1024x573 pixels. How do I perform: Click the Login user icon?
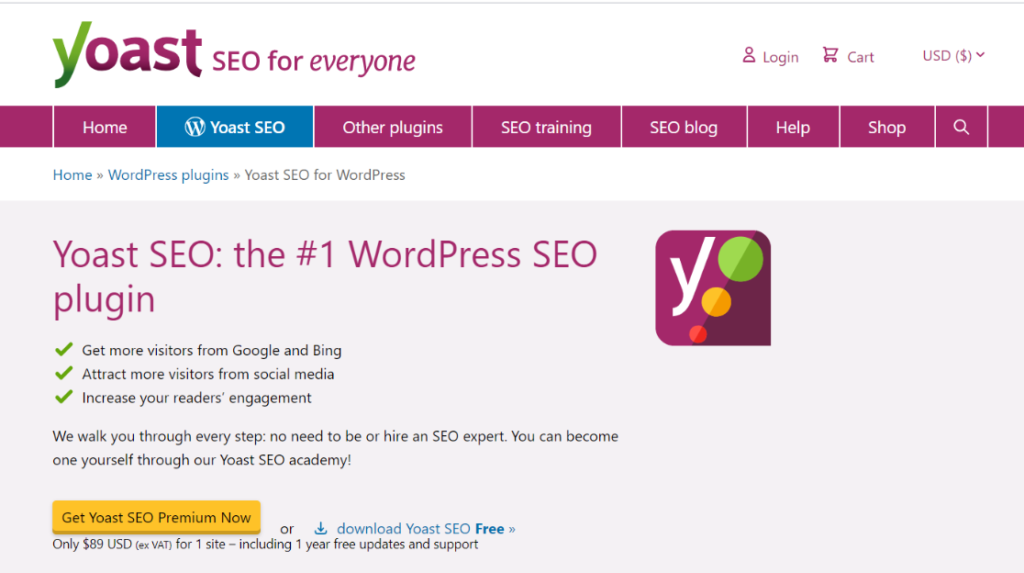pos(748,56)
